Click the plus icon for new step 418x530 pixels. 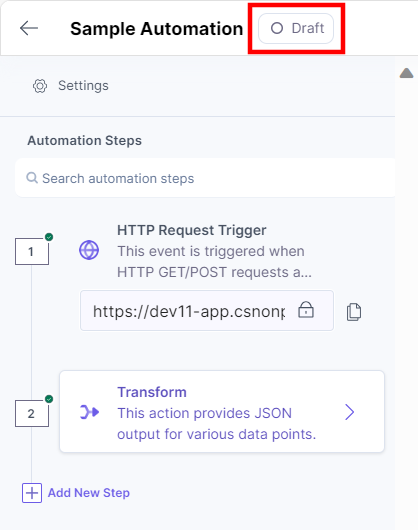pyautogui.click(x=32, y=493)
